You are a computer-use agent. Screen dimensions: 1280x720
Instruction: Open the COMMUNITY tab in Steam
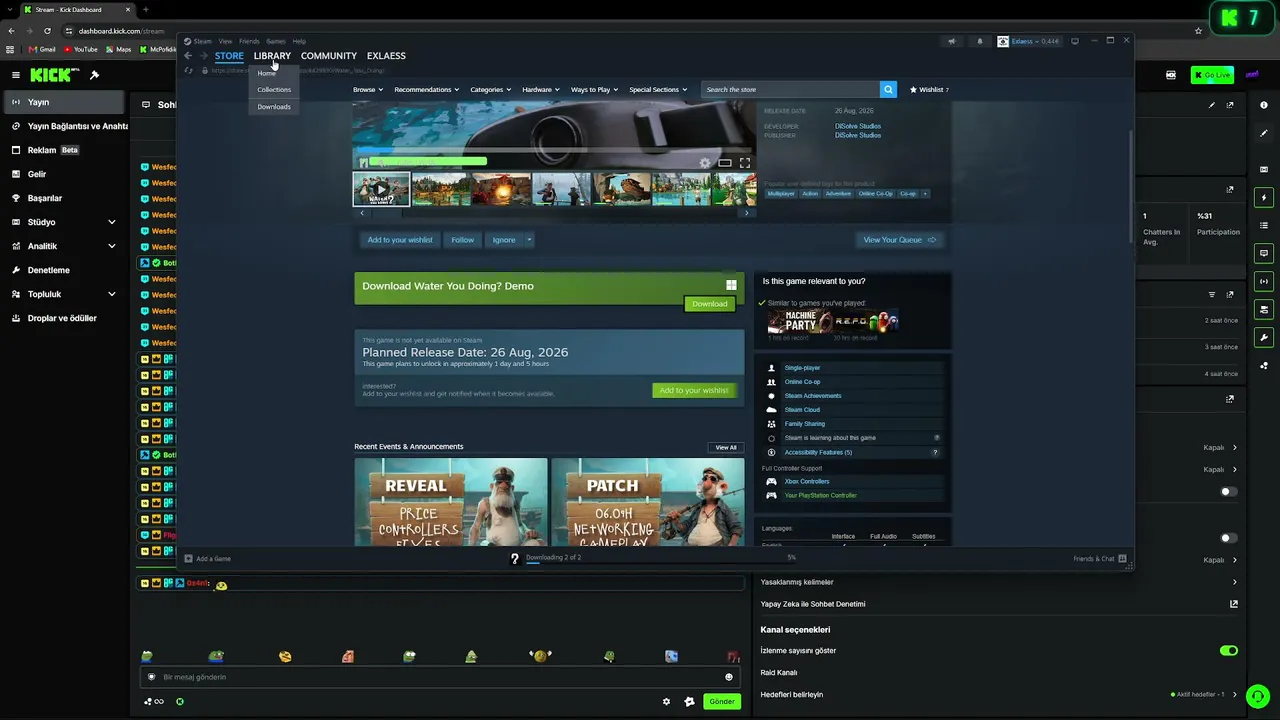tap(329, 56)
